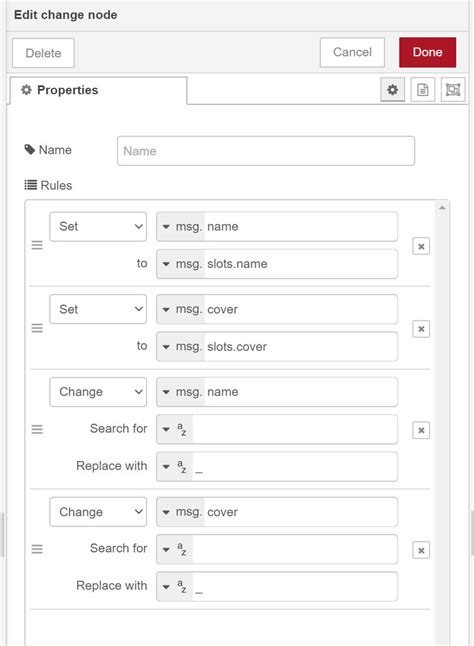Open the node description document icon
Screen dimensions: 474x646
click(x=423, y=89)
